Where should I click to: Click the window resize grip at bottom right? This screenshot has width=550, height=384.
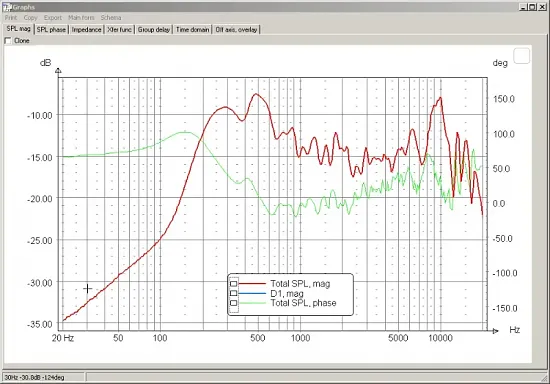[x=545, y=378]
